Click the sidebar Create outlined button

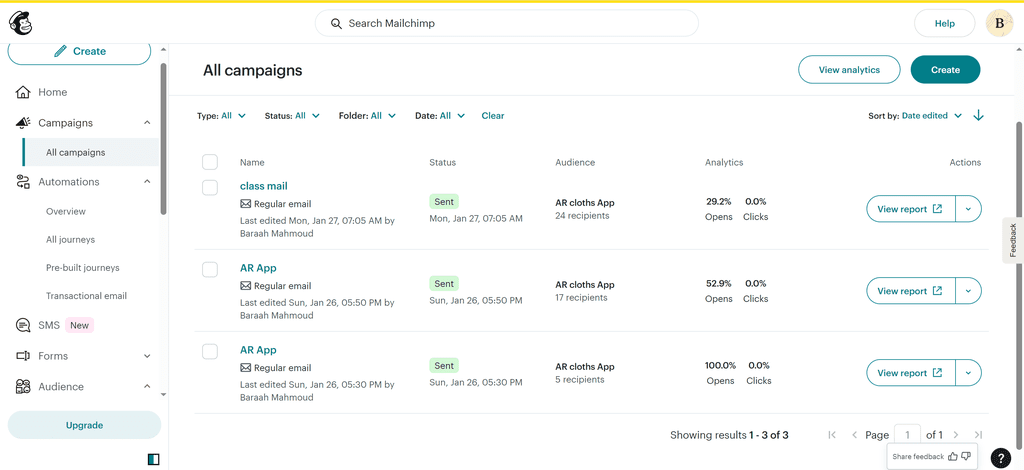pyautogui.click(x=79, y=52)
